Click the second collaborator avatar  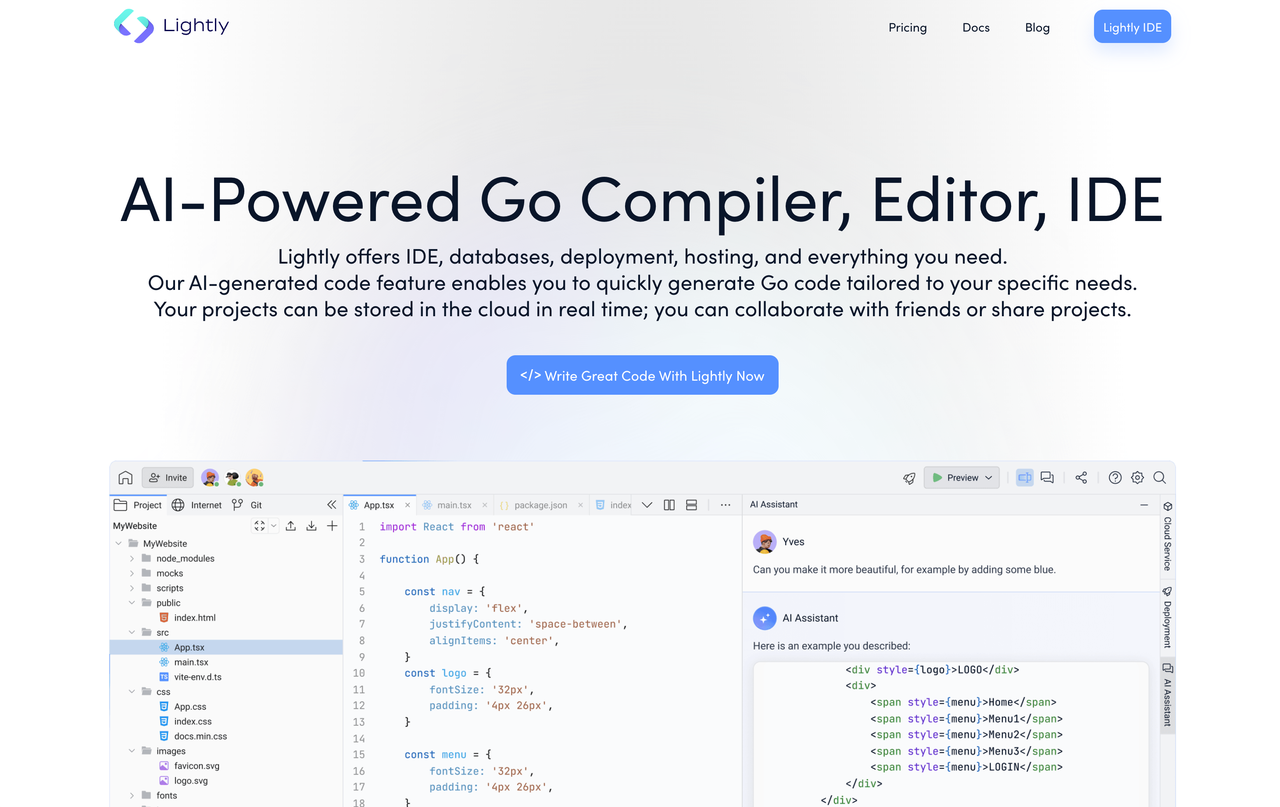click(x=232, y=478)
